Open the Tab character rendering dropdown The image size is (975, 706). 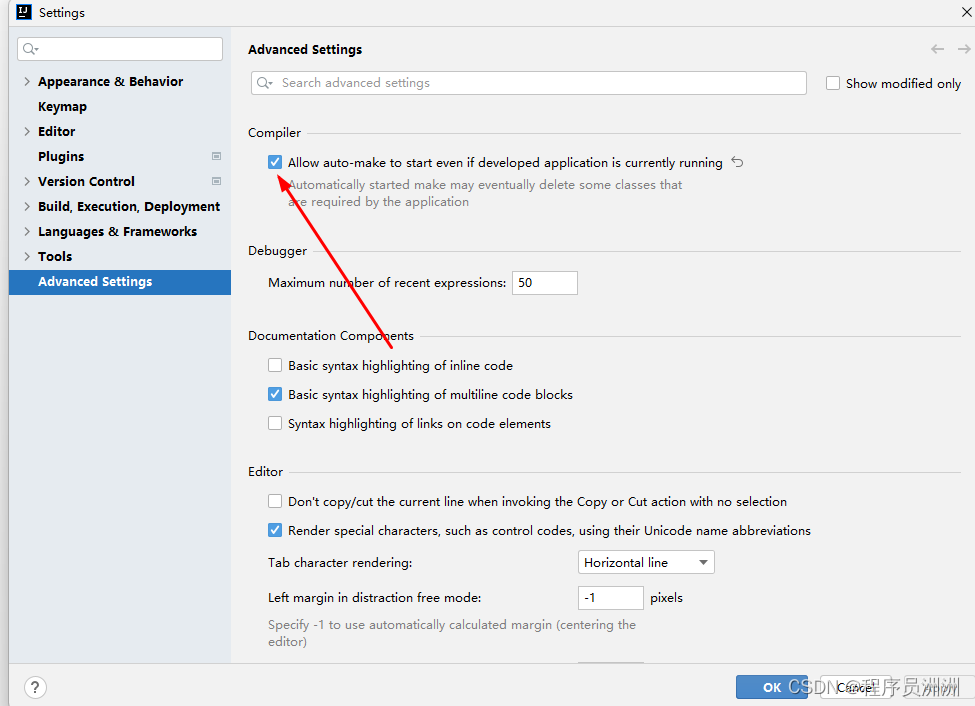(646, 563)
